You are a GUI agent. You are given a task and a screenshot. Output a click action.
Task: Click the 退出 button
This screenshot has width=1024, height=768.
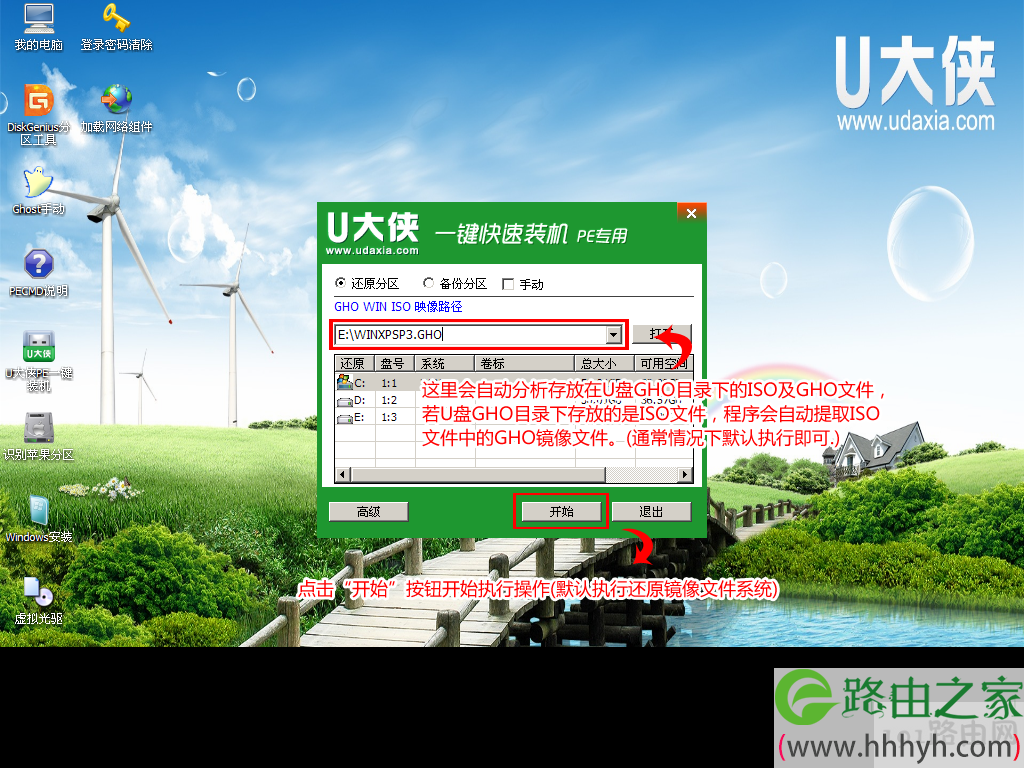tap(651, 511)
